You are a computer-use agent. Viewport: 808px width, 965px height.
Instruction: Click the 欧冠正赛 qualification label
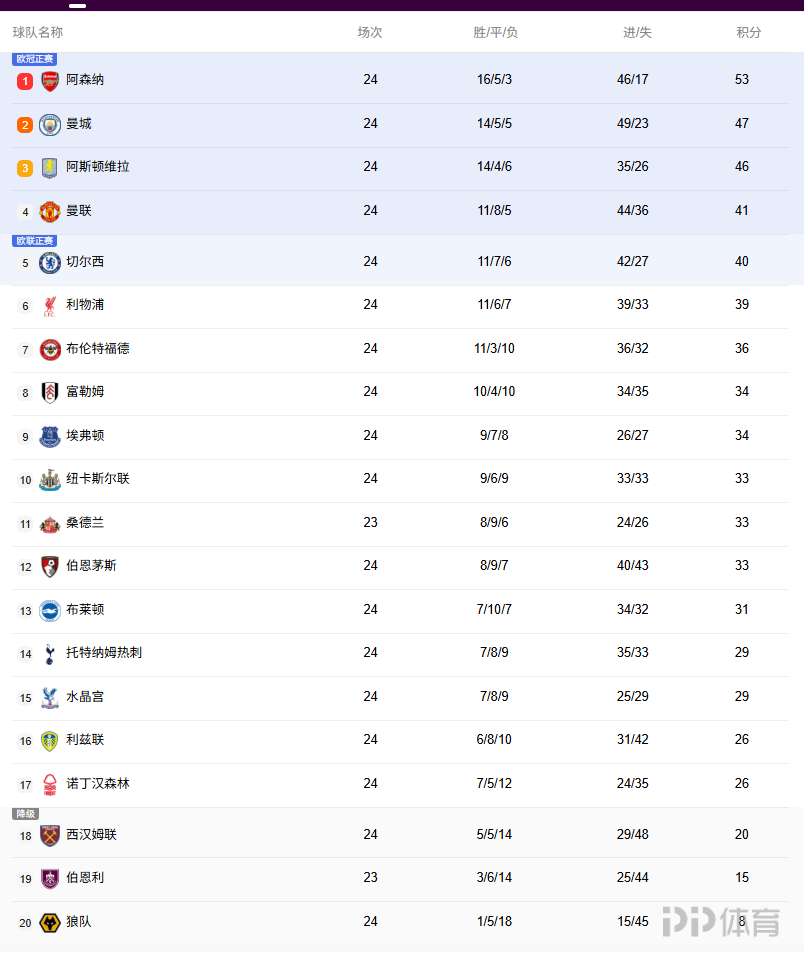[x=35, y=59]
